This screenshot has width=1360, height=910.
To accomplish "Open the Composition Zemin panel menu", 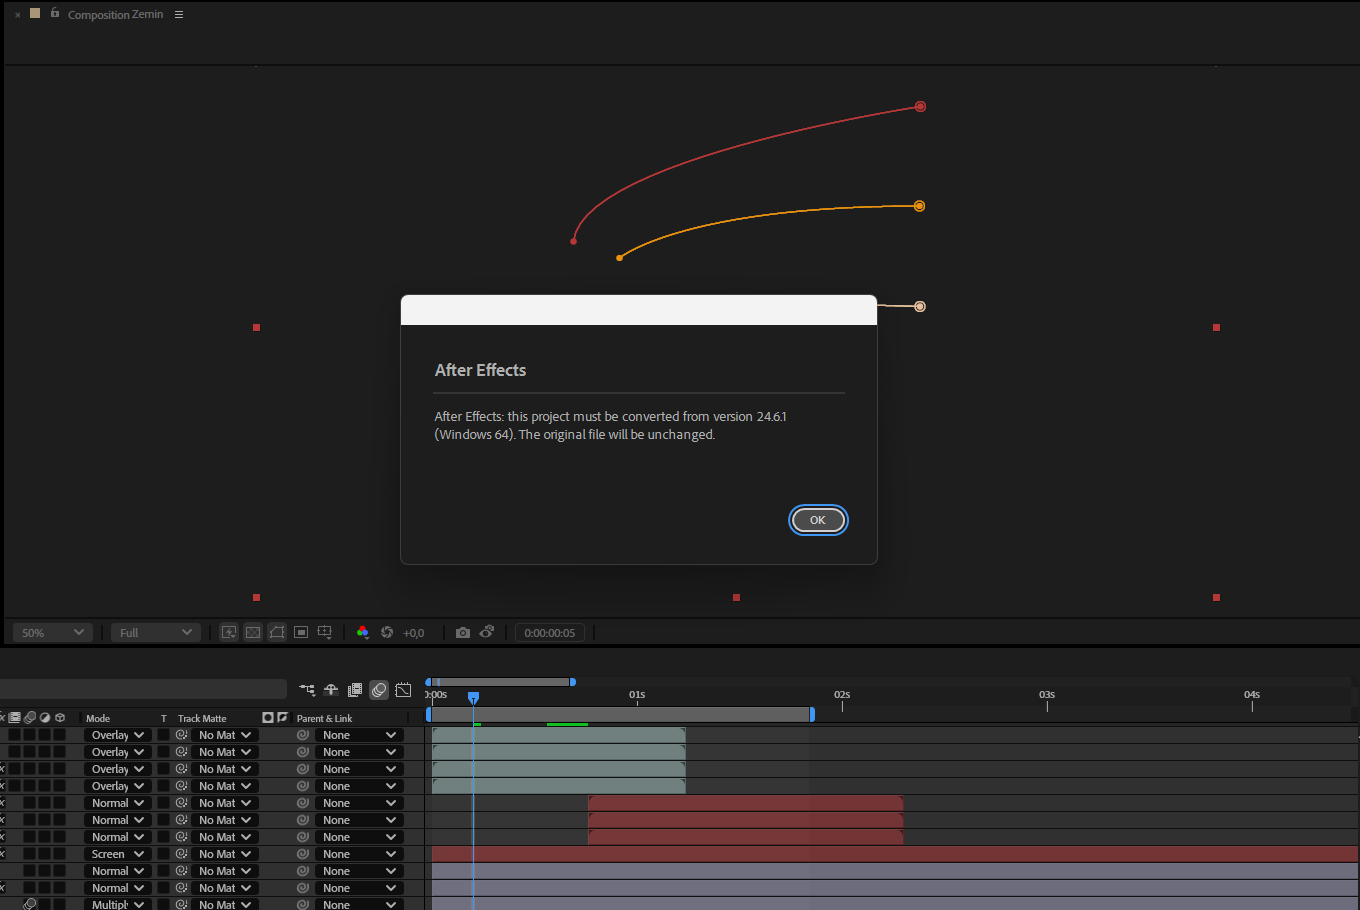I will [179, 15].
